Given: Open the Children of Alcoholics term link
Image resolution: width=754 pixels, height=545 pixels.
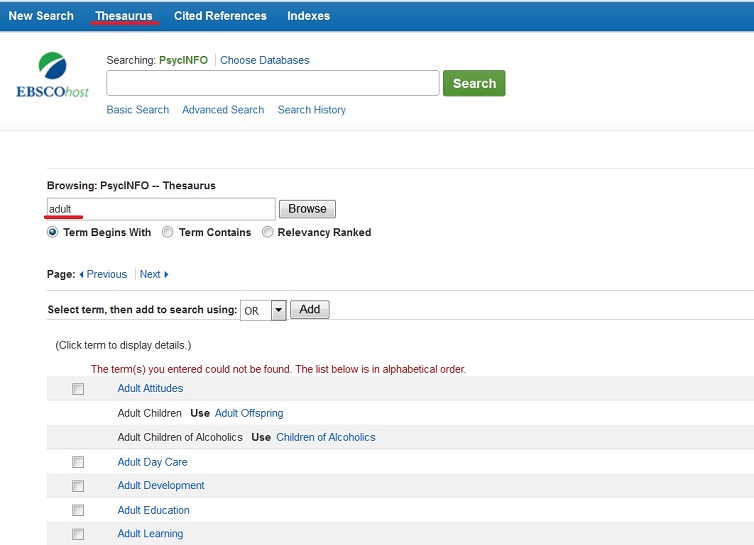Looking at the screenshot, I should point(326,437).
